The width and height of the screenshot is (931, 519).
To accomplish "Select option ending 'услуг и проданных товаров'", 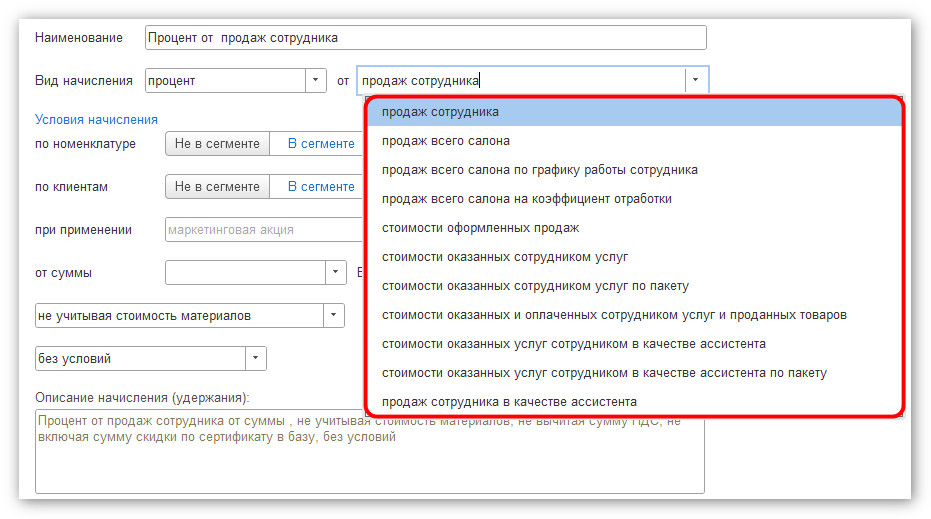I will pos(634,315).
